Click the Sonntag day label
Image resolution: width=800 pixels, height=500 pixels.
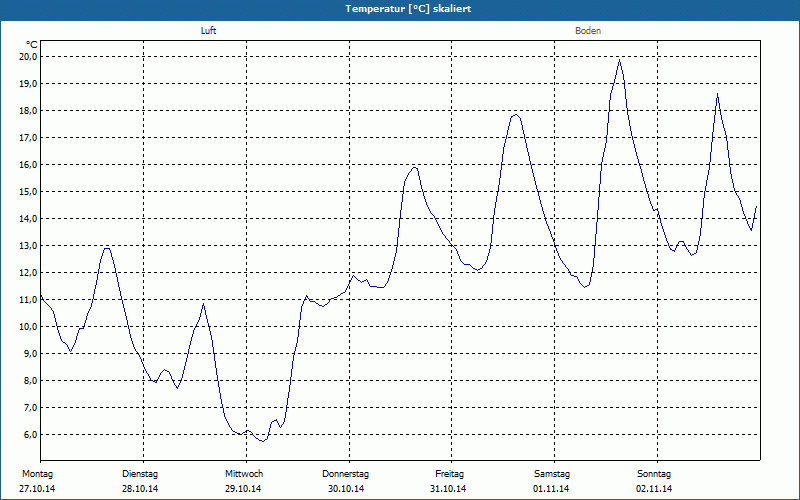[654, 474]
